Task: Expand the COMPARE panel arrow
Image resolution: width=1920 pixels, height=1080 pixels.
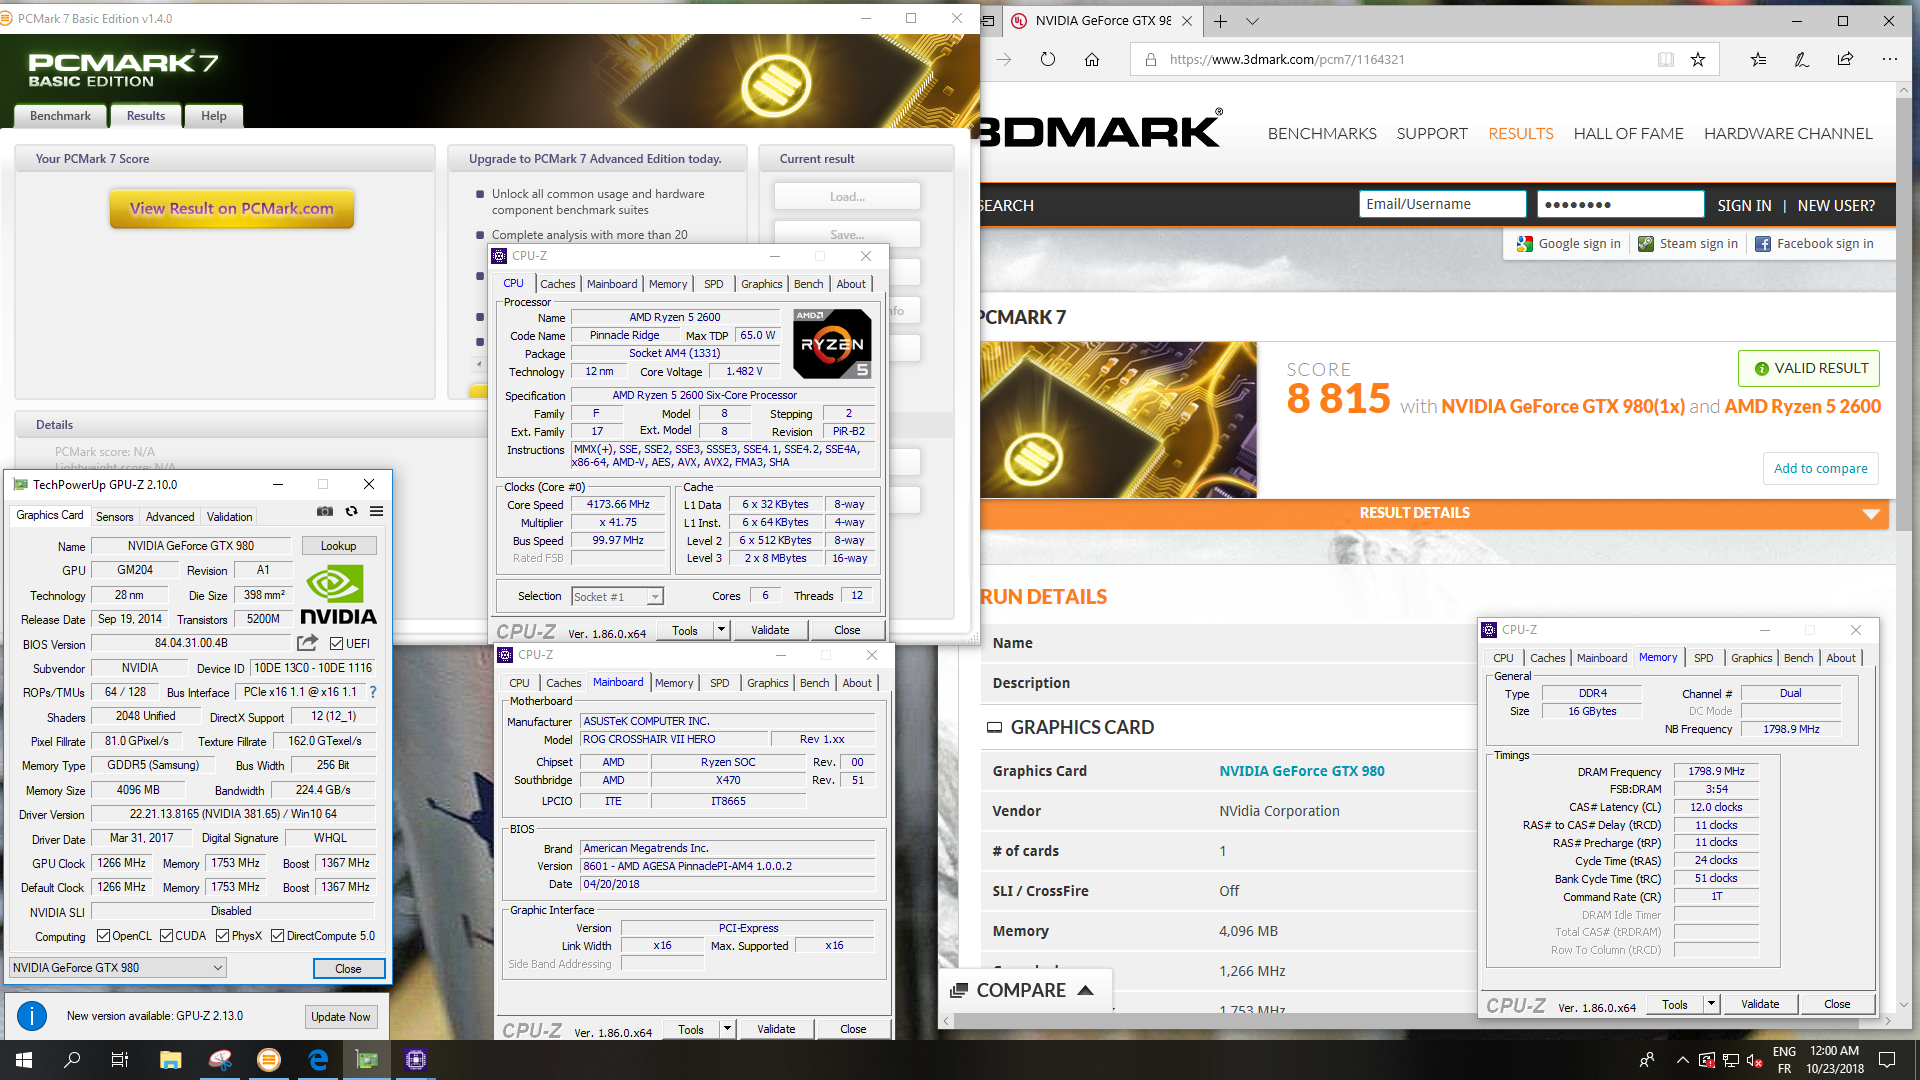Action: pyautogui.click(x=1085, y=990)
